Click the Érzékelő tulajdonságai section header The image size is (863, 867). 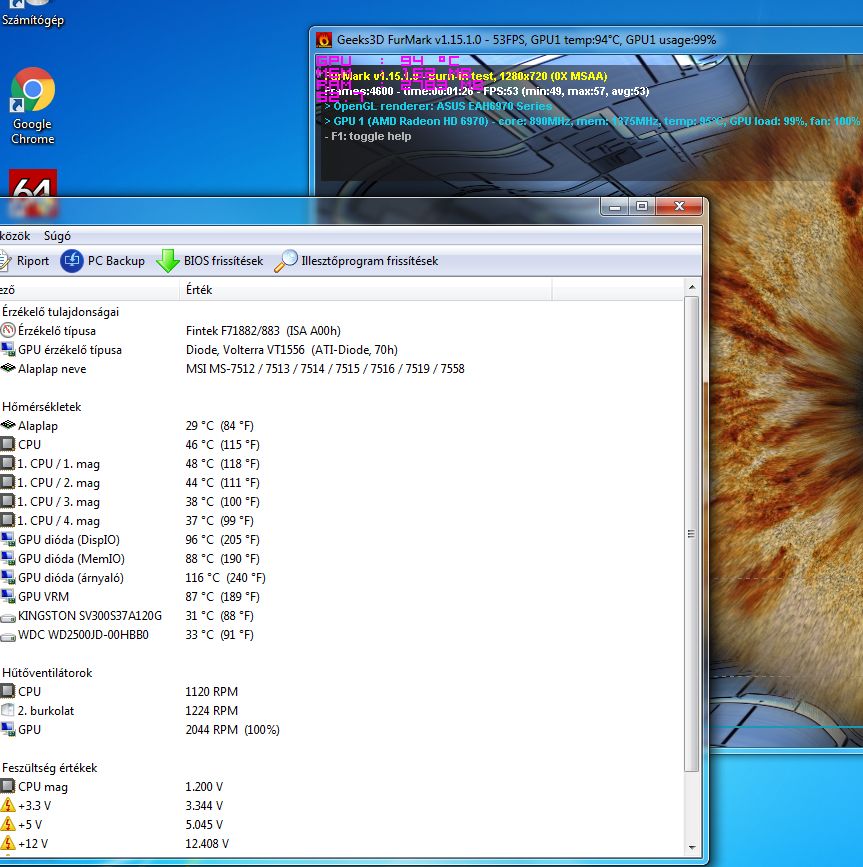(60, 312)
